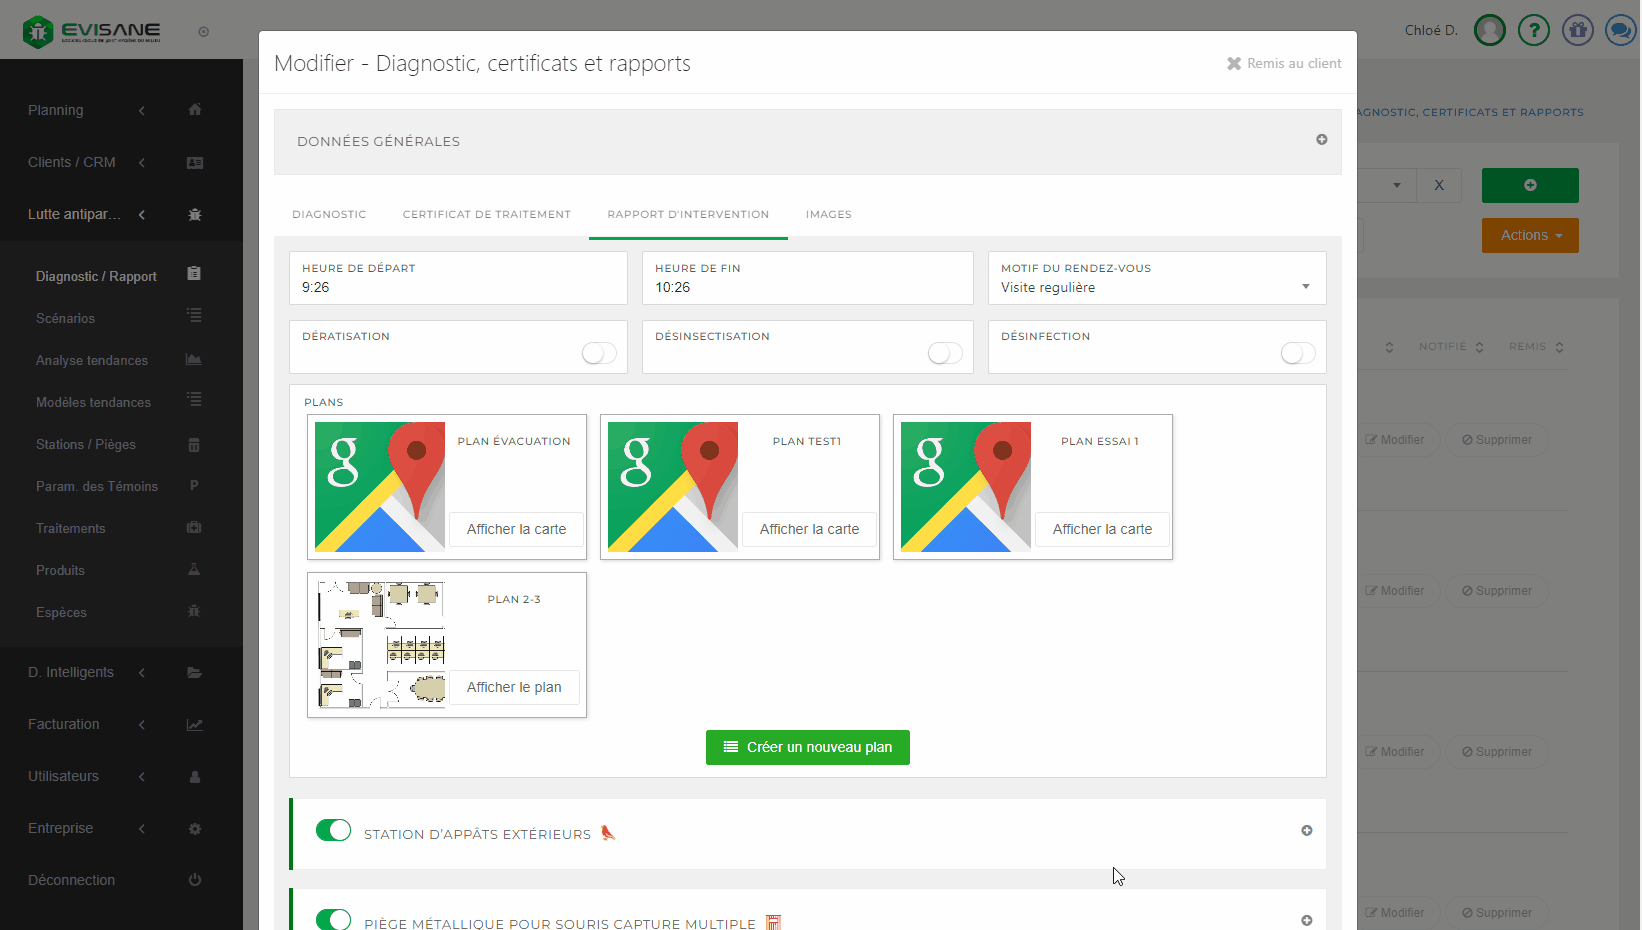Screen dimensions: 1642x930
Task: Click the Stations / Pièges trash icon
Action: point(194,445)
